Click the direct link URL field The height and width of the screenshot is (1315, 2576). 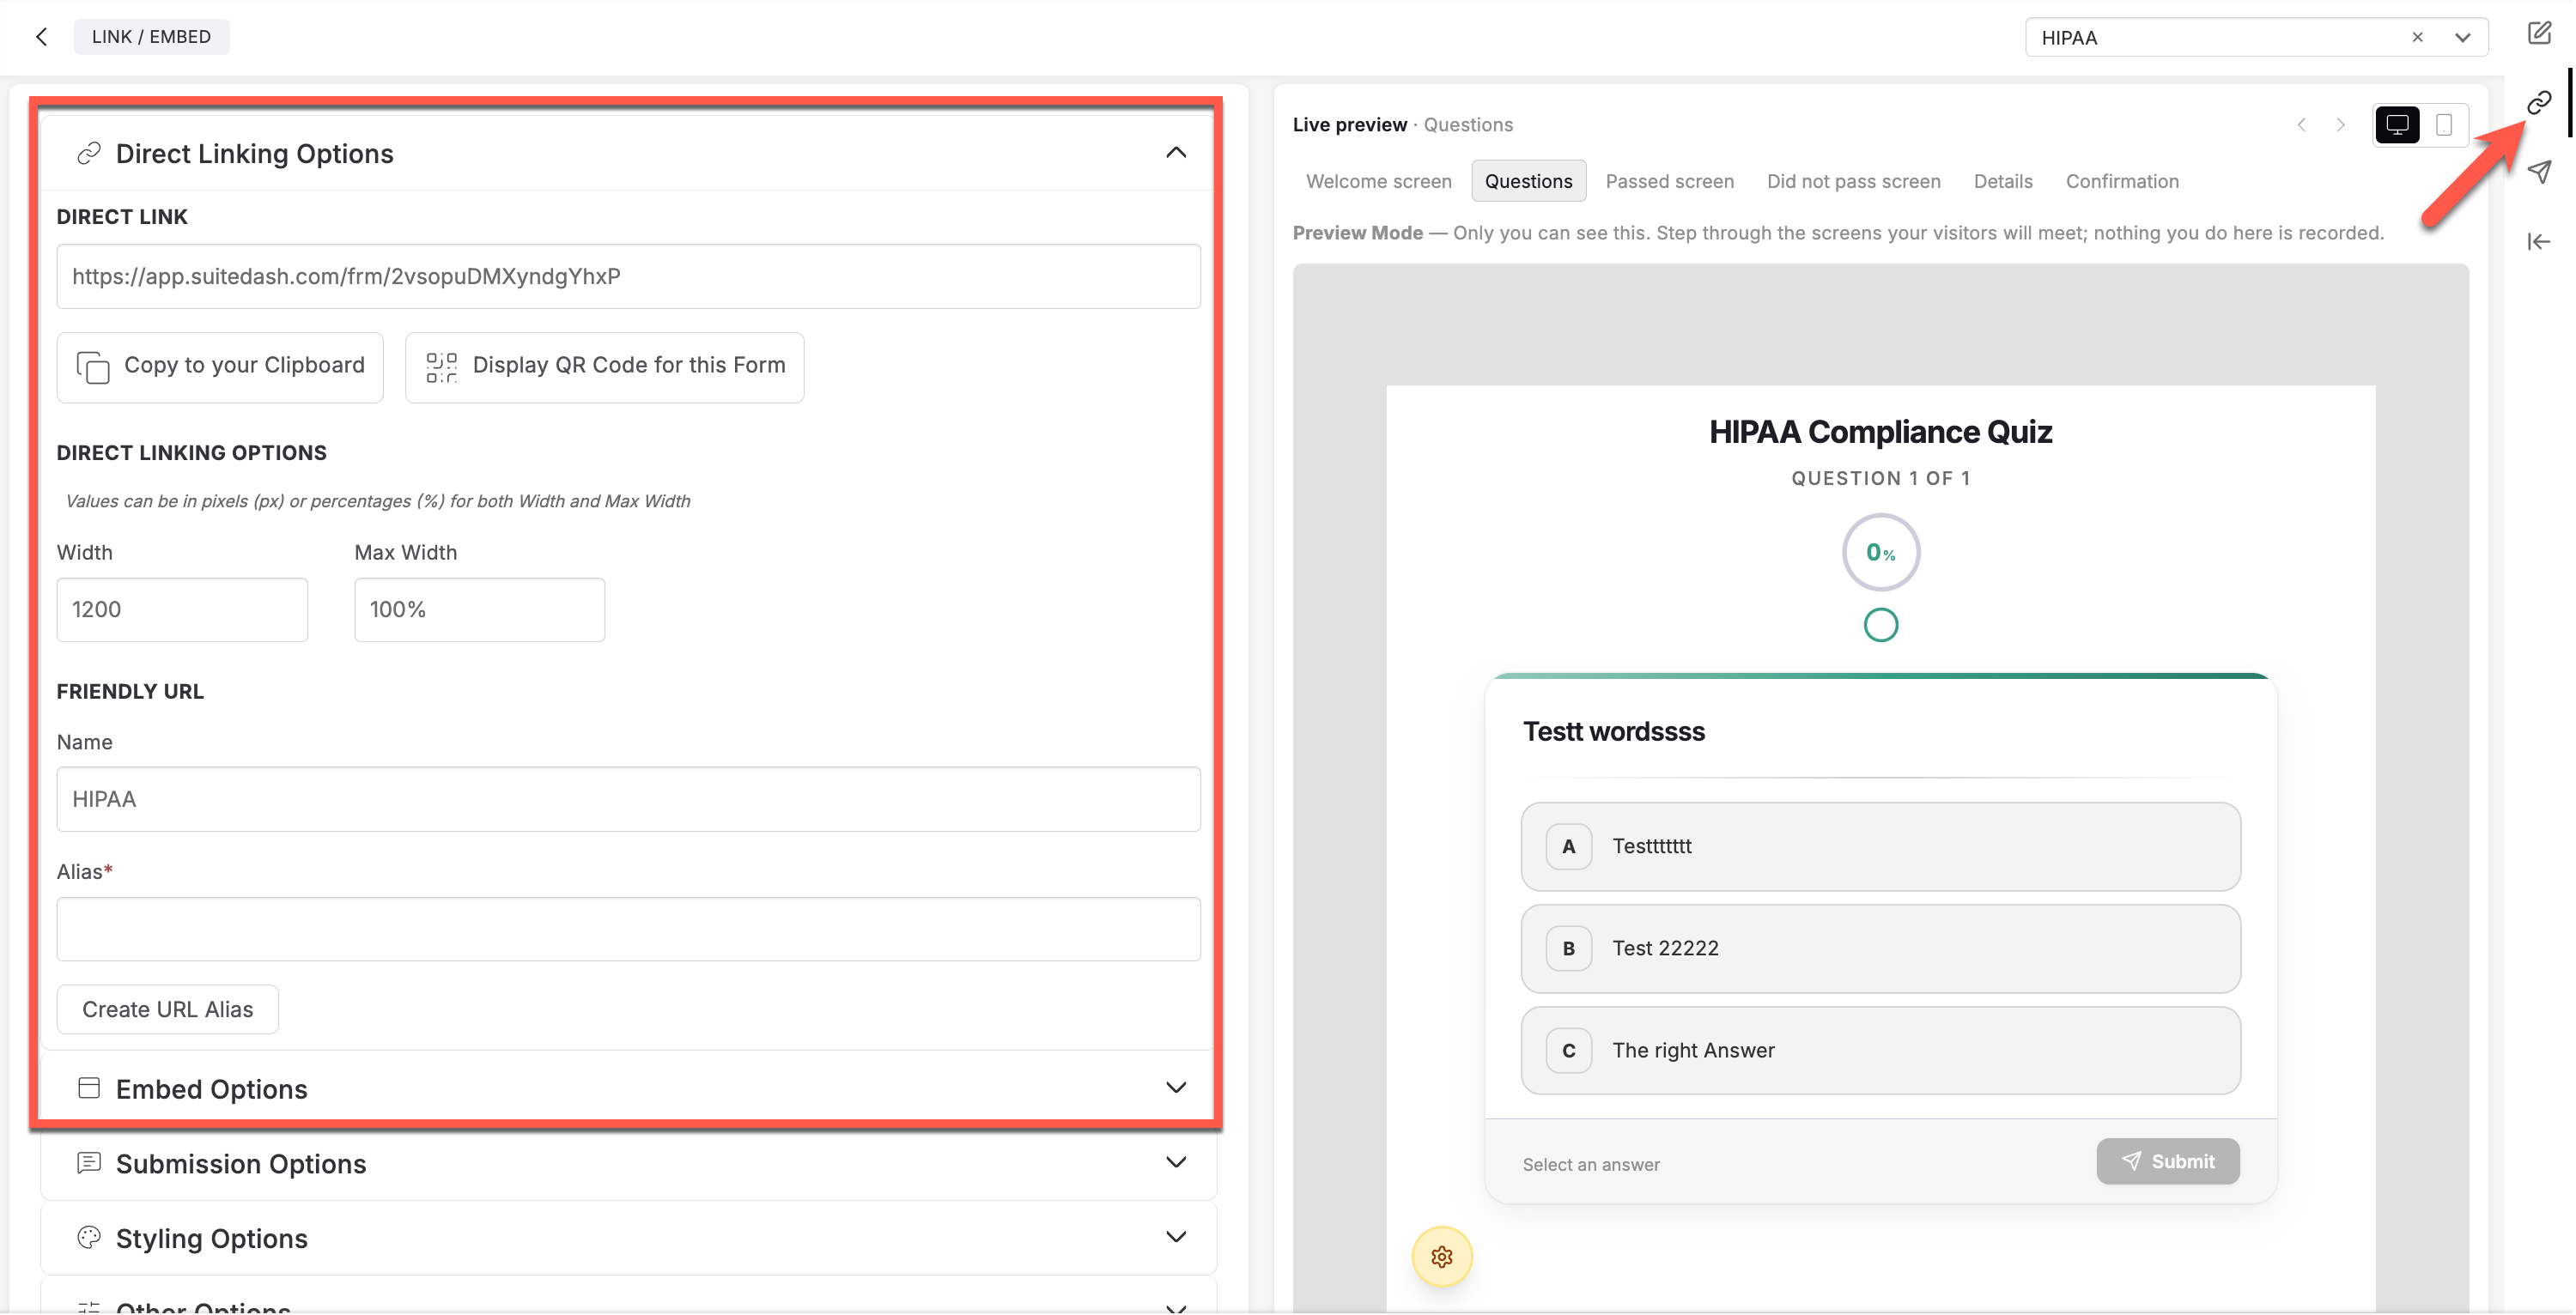point(628,276)
